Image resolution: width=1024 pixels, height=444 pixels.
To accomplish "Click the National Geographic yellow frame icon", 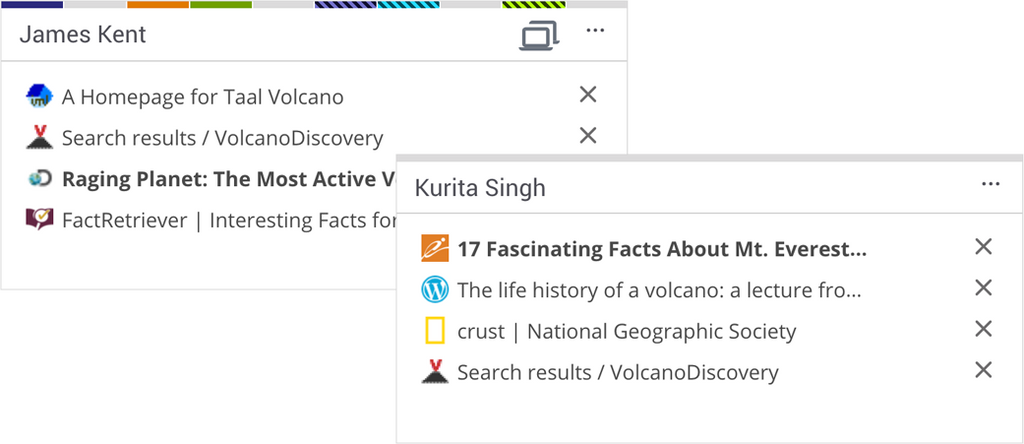I will 435,331.
